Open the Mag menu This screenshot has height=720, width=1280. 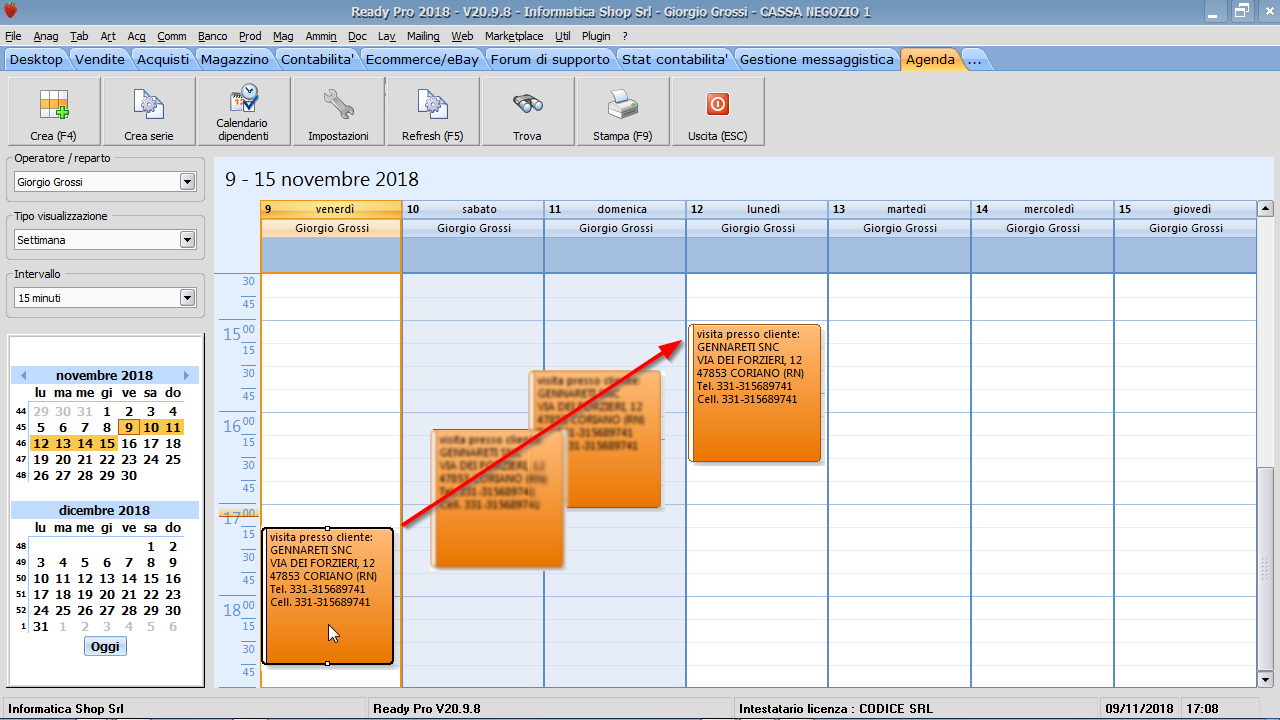click(283, 36)
